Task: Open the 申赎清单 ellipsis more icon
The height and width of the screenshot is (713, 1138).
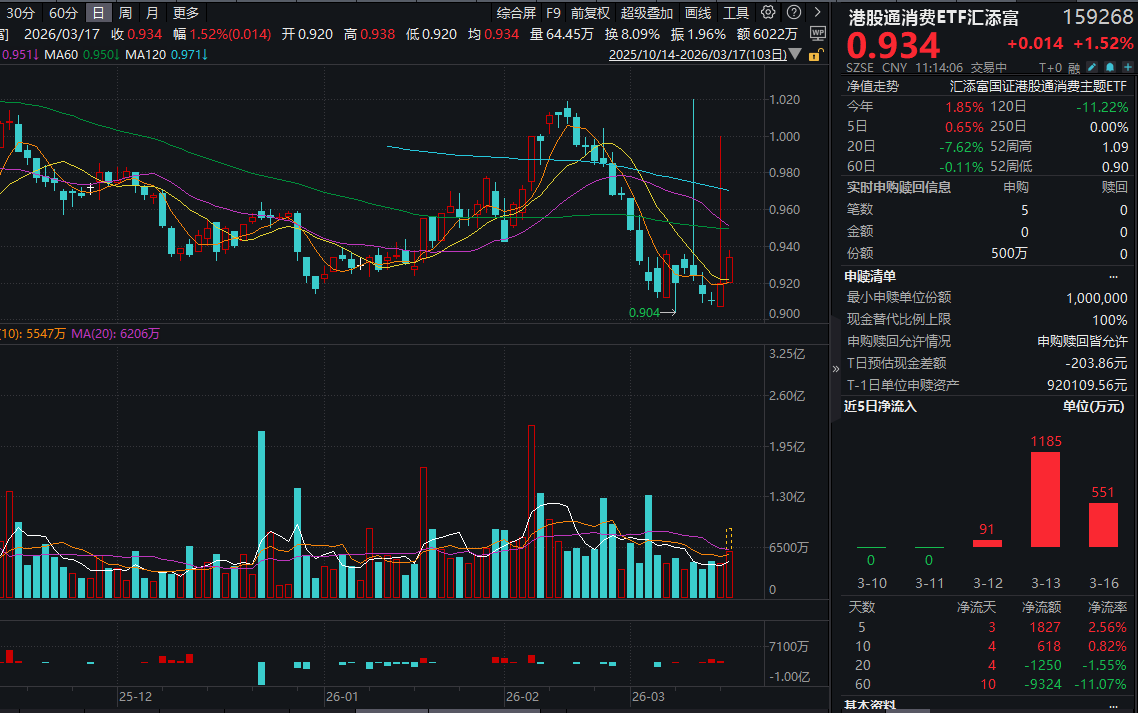Action: click(1113, 276)
